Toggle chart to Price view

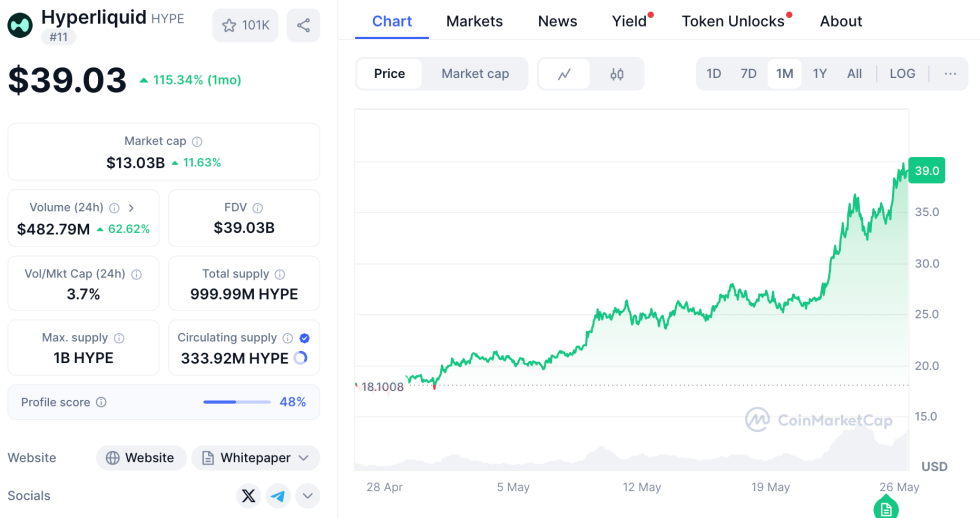click(390, 74)
